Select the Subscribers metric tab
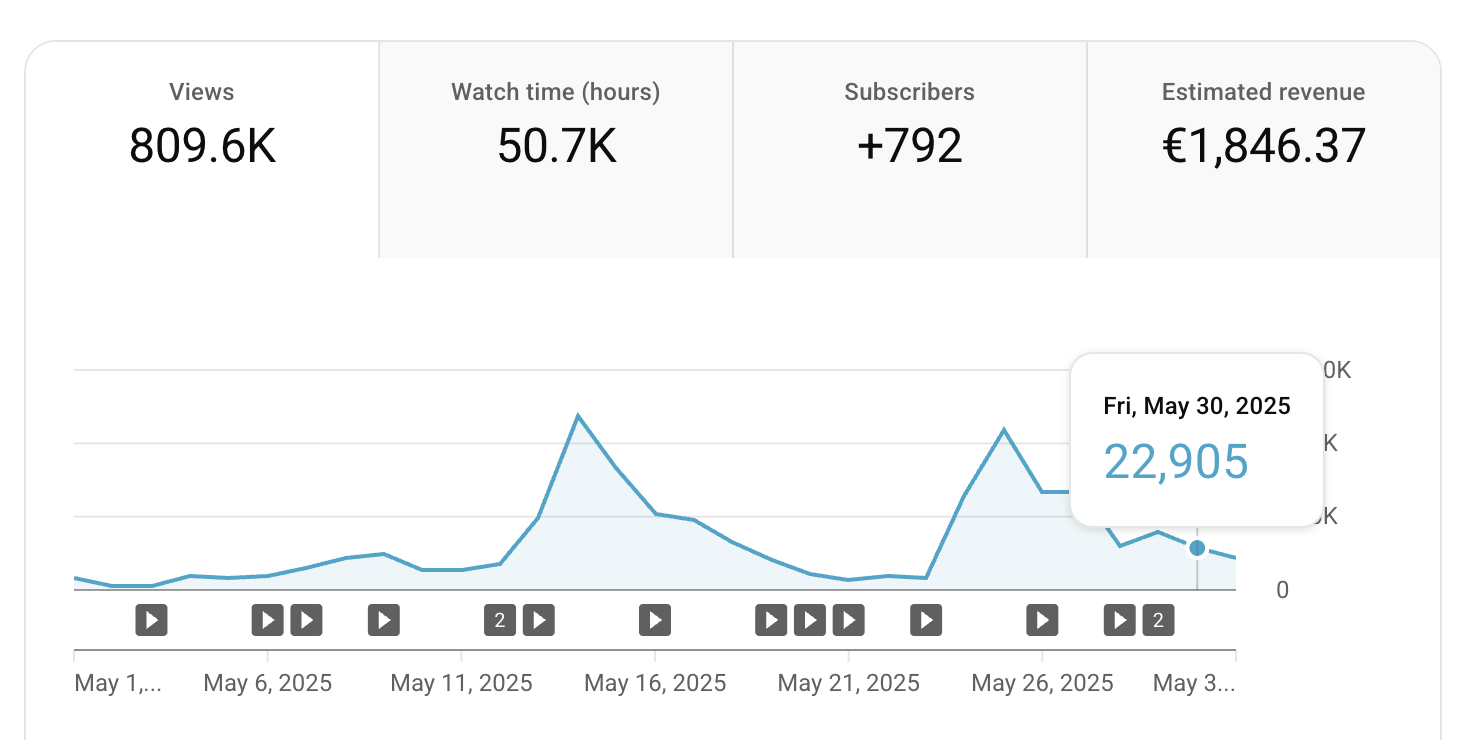Screen dimensions: 1482x740 909,130
